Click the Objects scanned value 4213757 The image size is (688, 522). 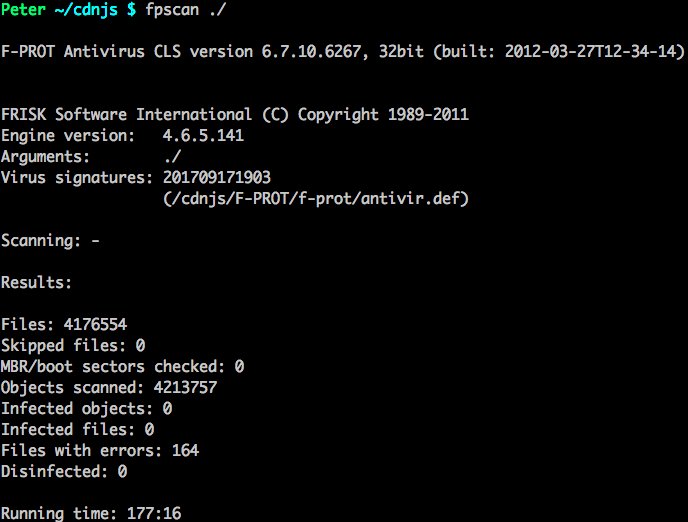coord(185,388)
